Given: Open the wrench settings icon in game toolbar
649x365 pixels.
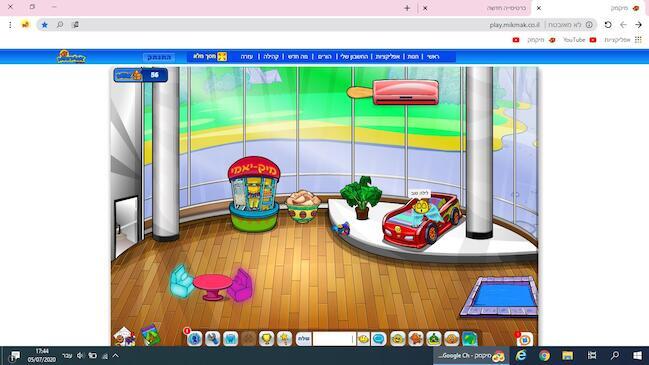Looking at the screenshot, I should pos(213,339).
